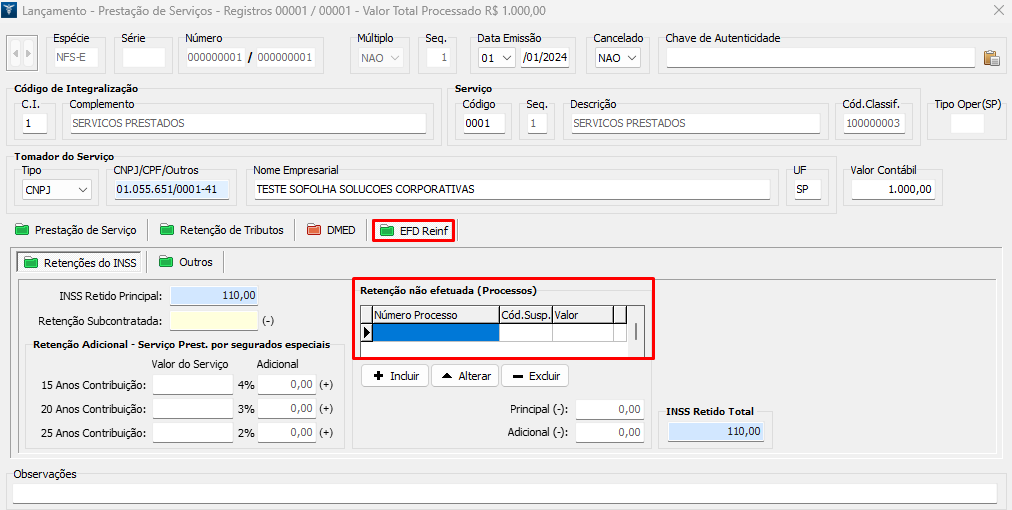Image resolution: width=1012 pixels, height=510 pixels.
Task: Click the Incluir button
Action: click(x=394, y=376)
